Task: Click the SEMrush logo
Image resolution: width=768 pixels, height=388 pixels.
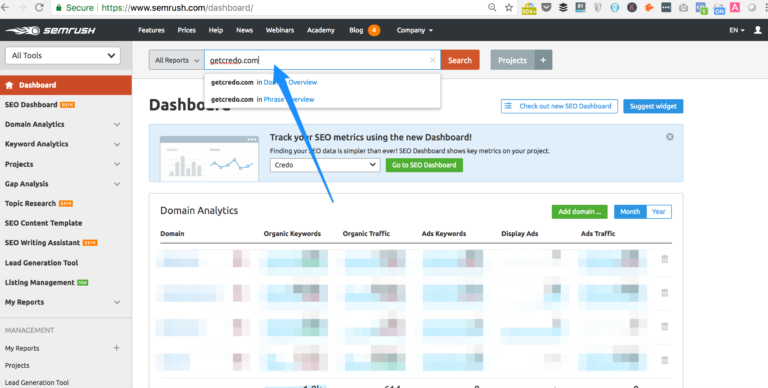Action: coord(50,30)
